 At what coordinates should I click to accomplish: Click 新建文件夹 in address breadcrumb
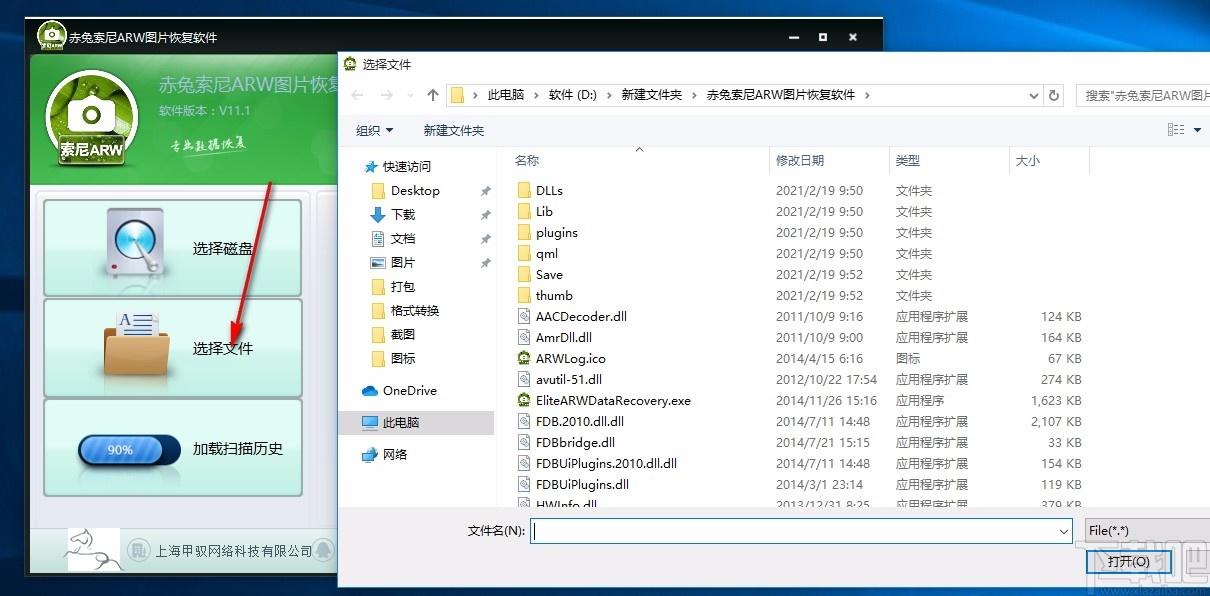click(651, 95)
